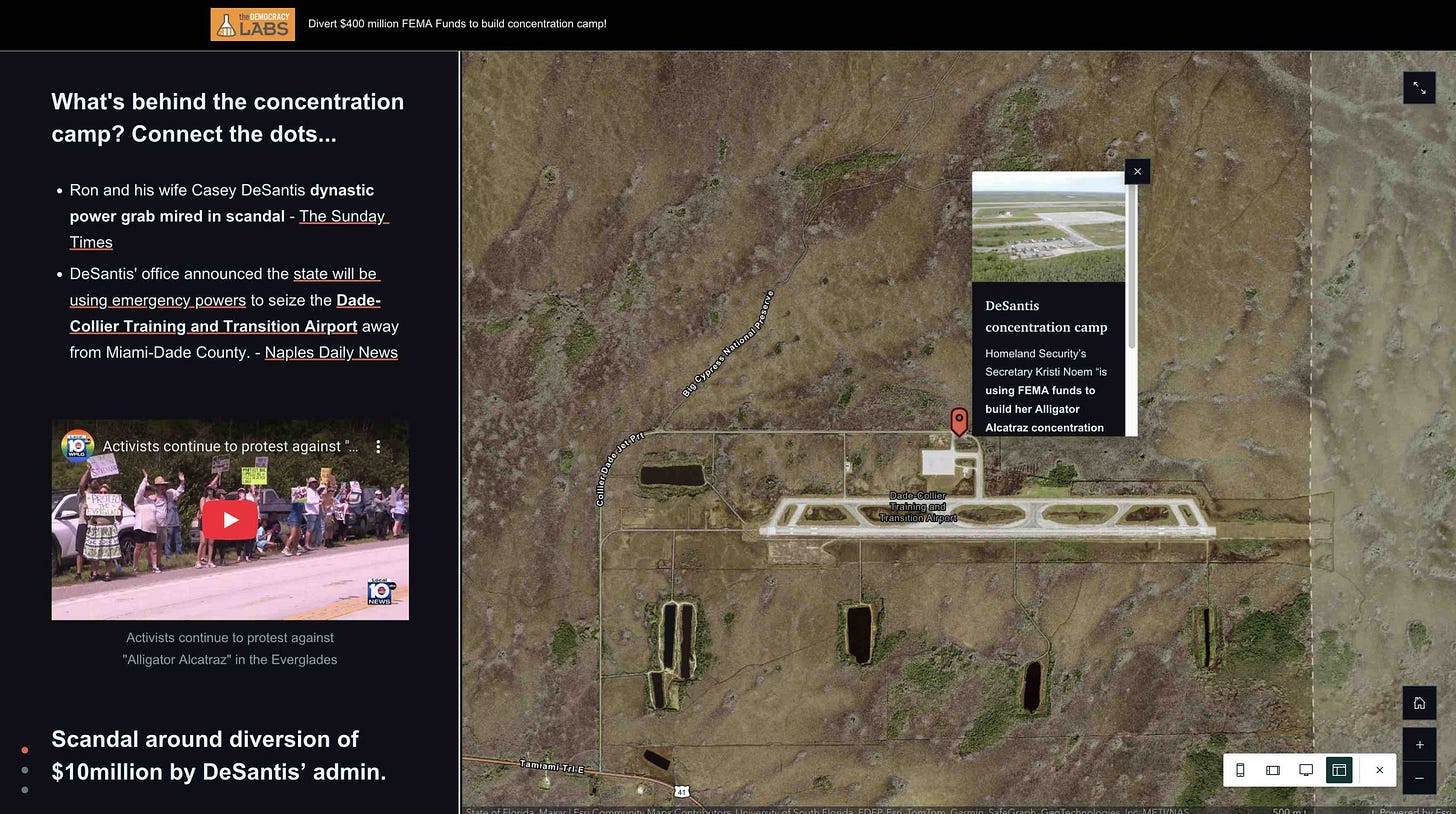Click The Democracy Labs logo

pos(252,24)
